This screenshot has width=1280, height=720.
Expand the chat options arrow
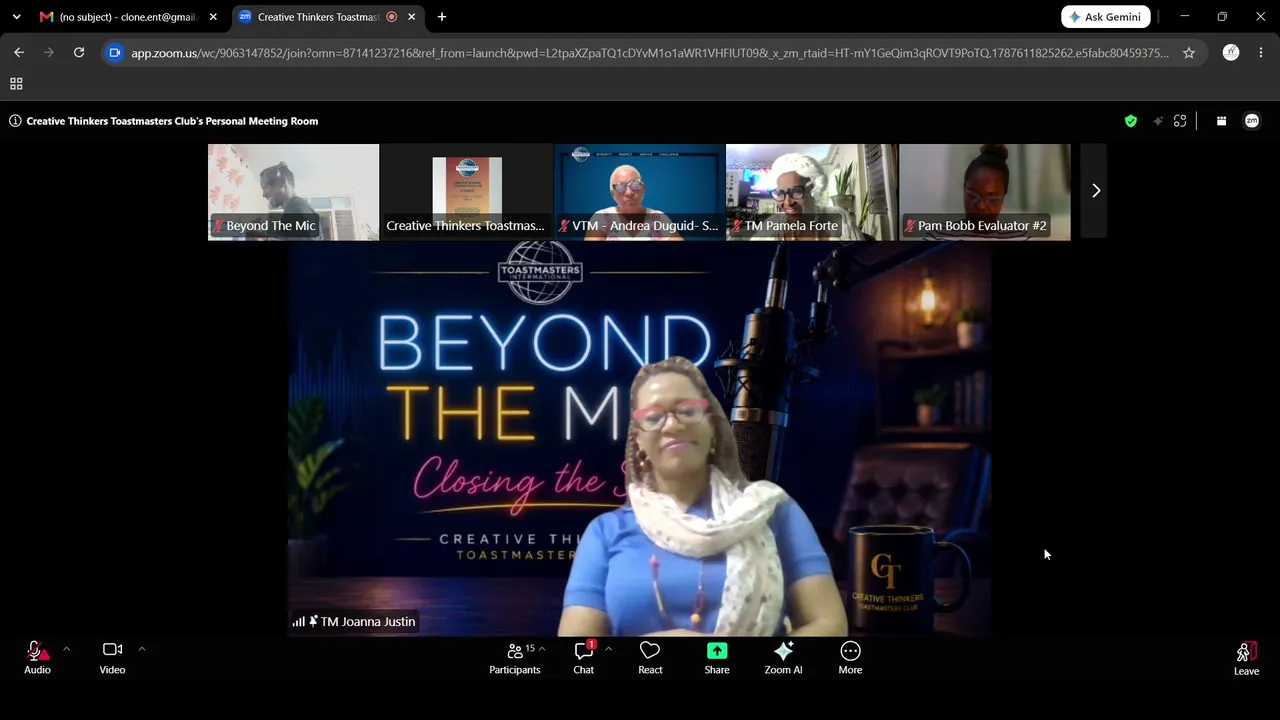tap(608, 649)
